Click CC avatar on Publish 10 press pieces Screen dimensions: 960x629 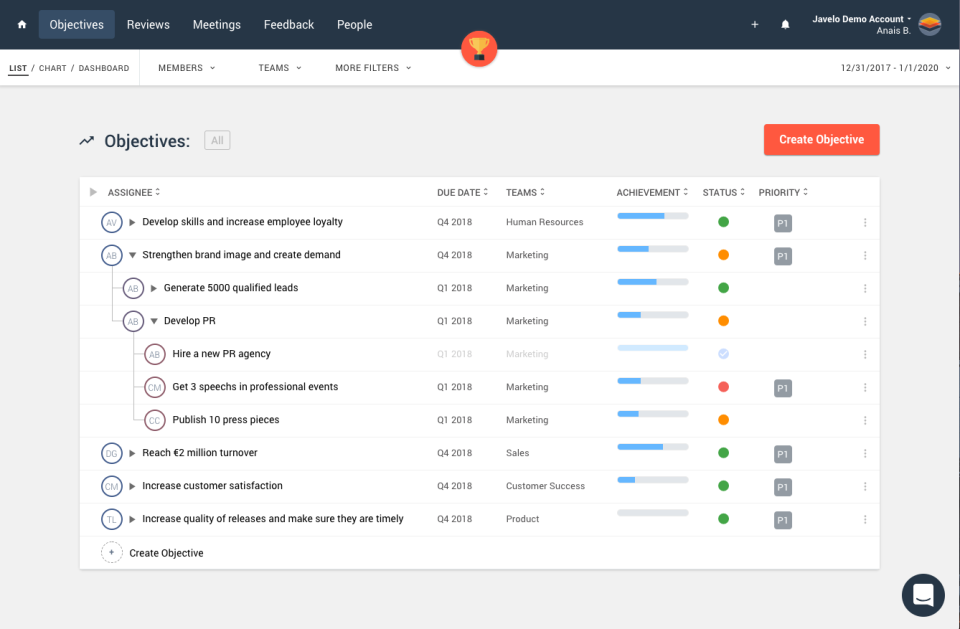coord(154,420)
